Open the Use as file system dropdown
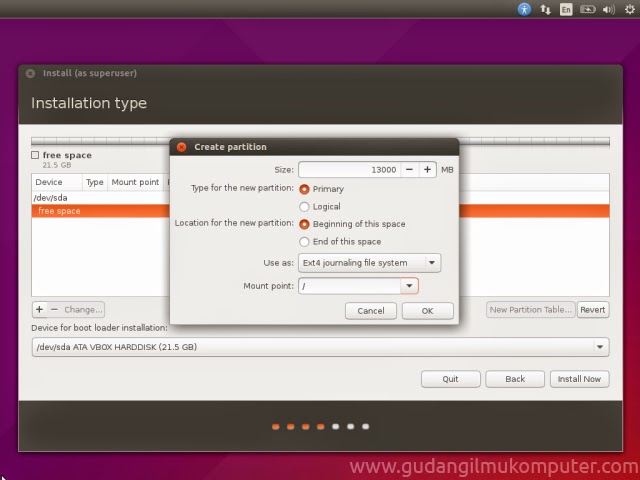This screenshot has height=480, width=640. (369, 263)
